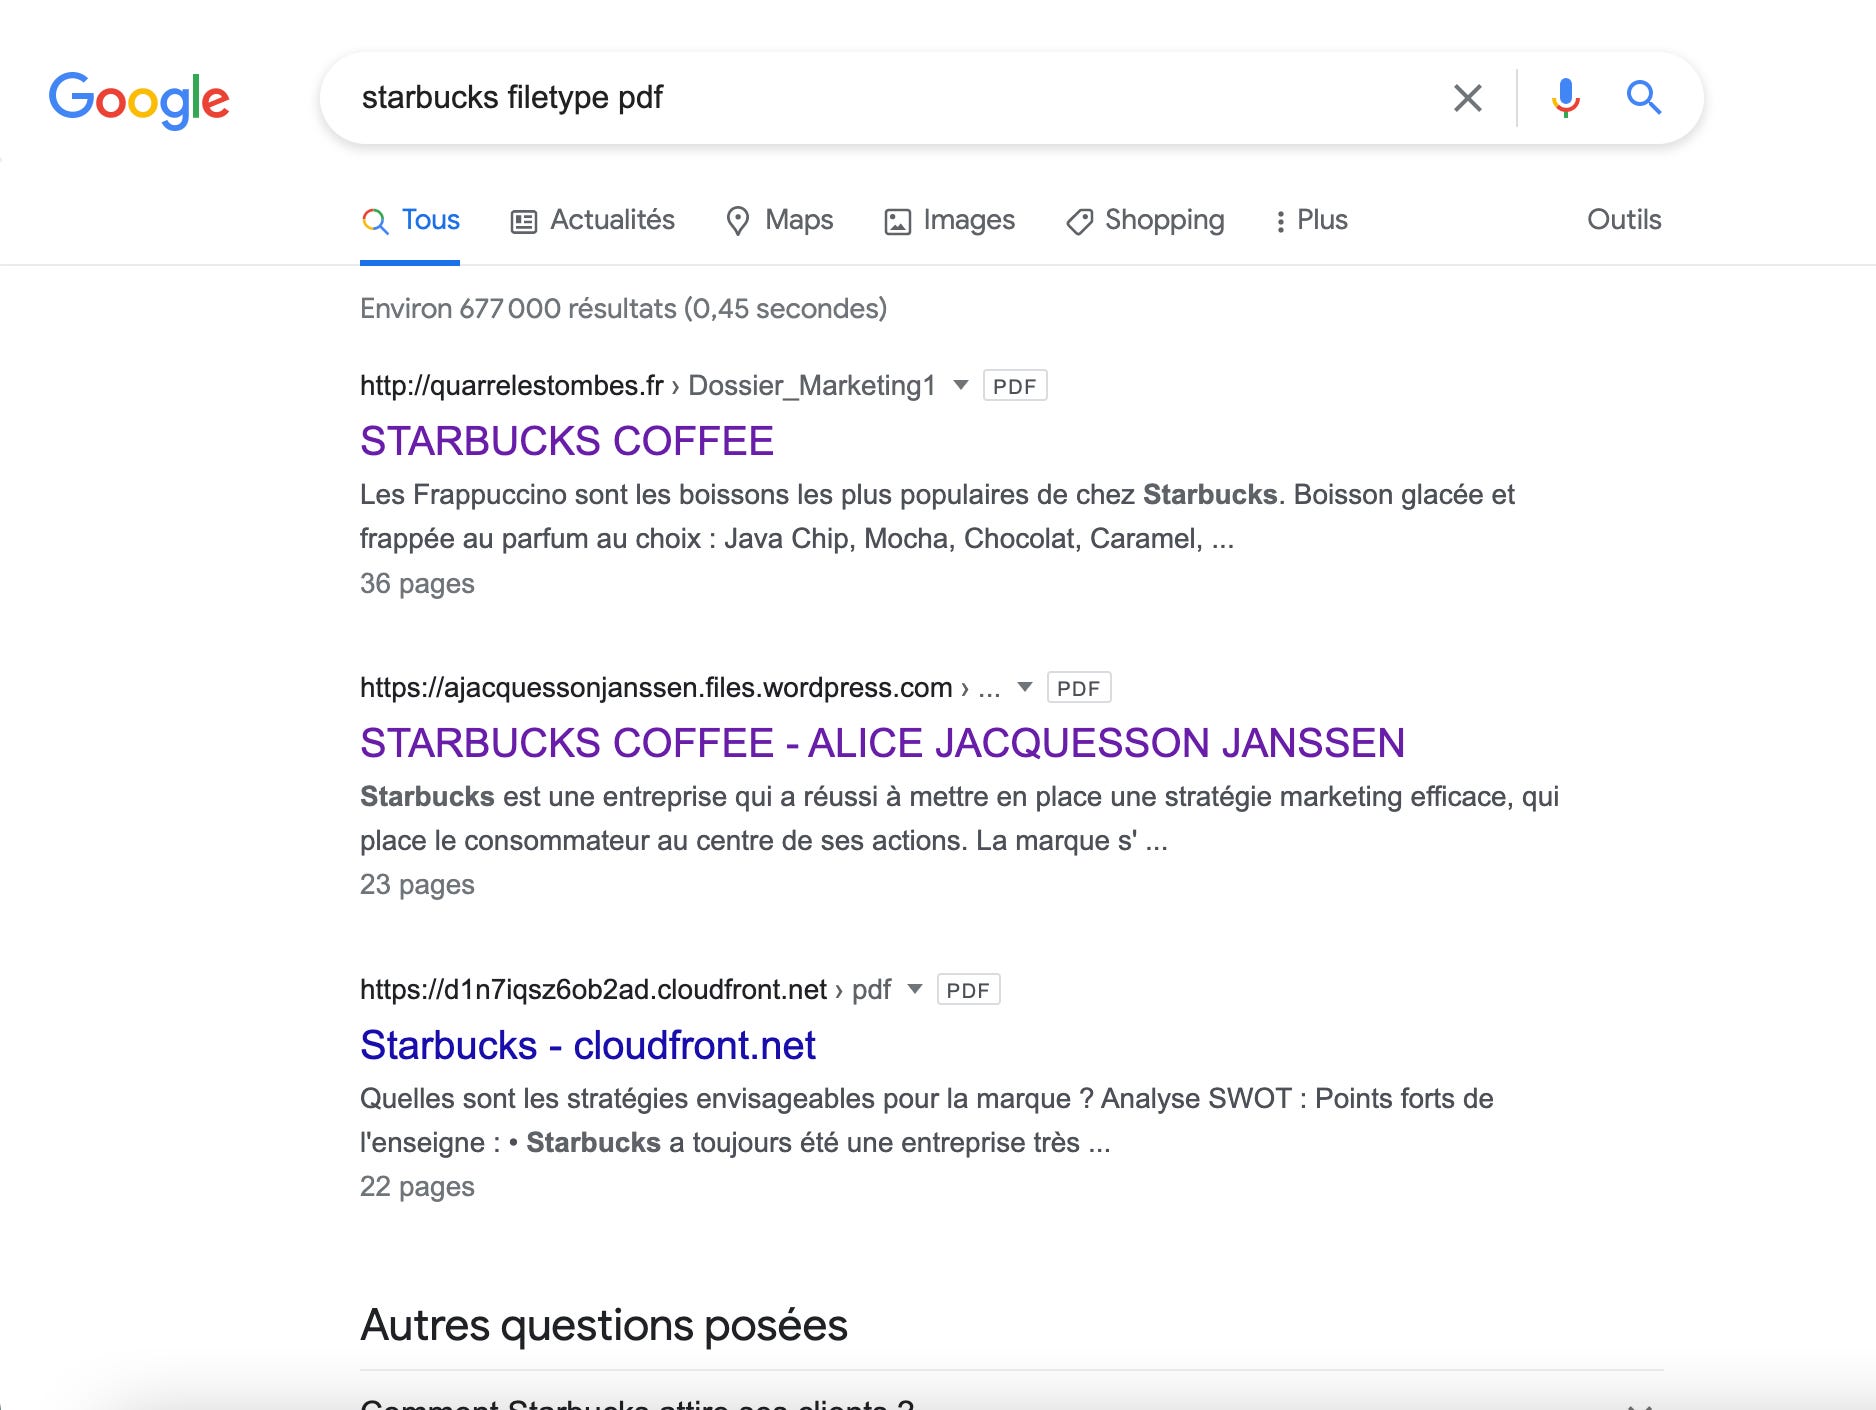Click the map pin icon beside Maps
Screen dimensions: 1876x1410
[737, 220]
